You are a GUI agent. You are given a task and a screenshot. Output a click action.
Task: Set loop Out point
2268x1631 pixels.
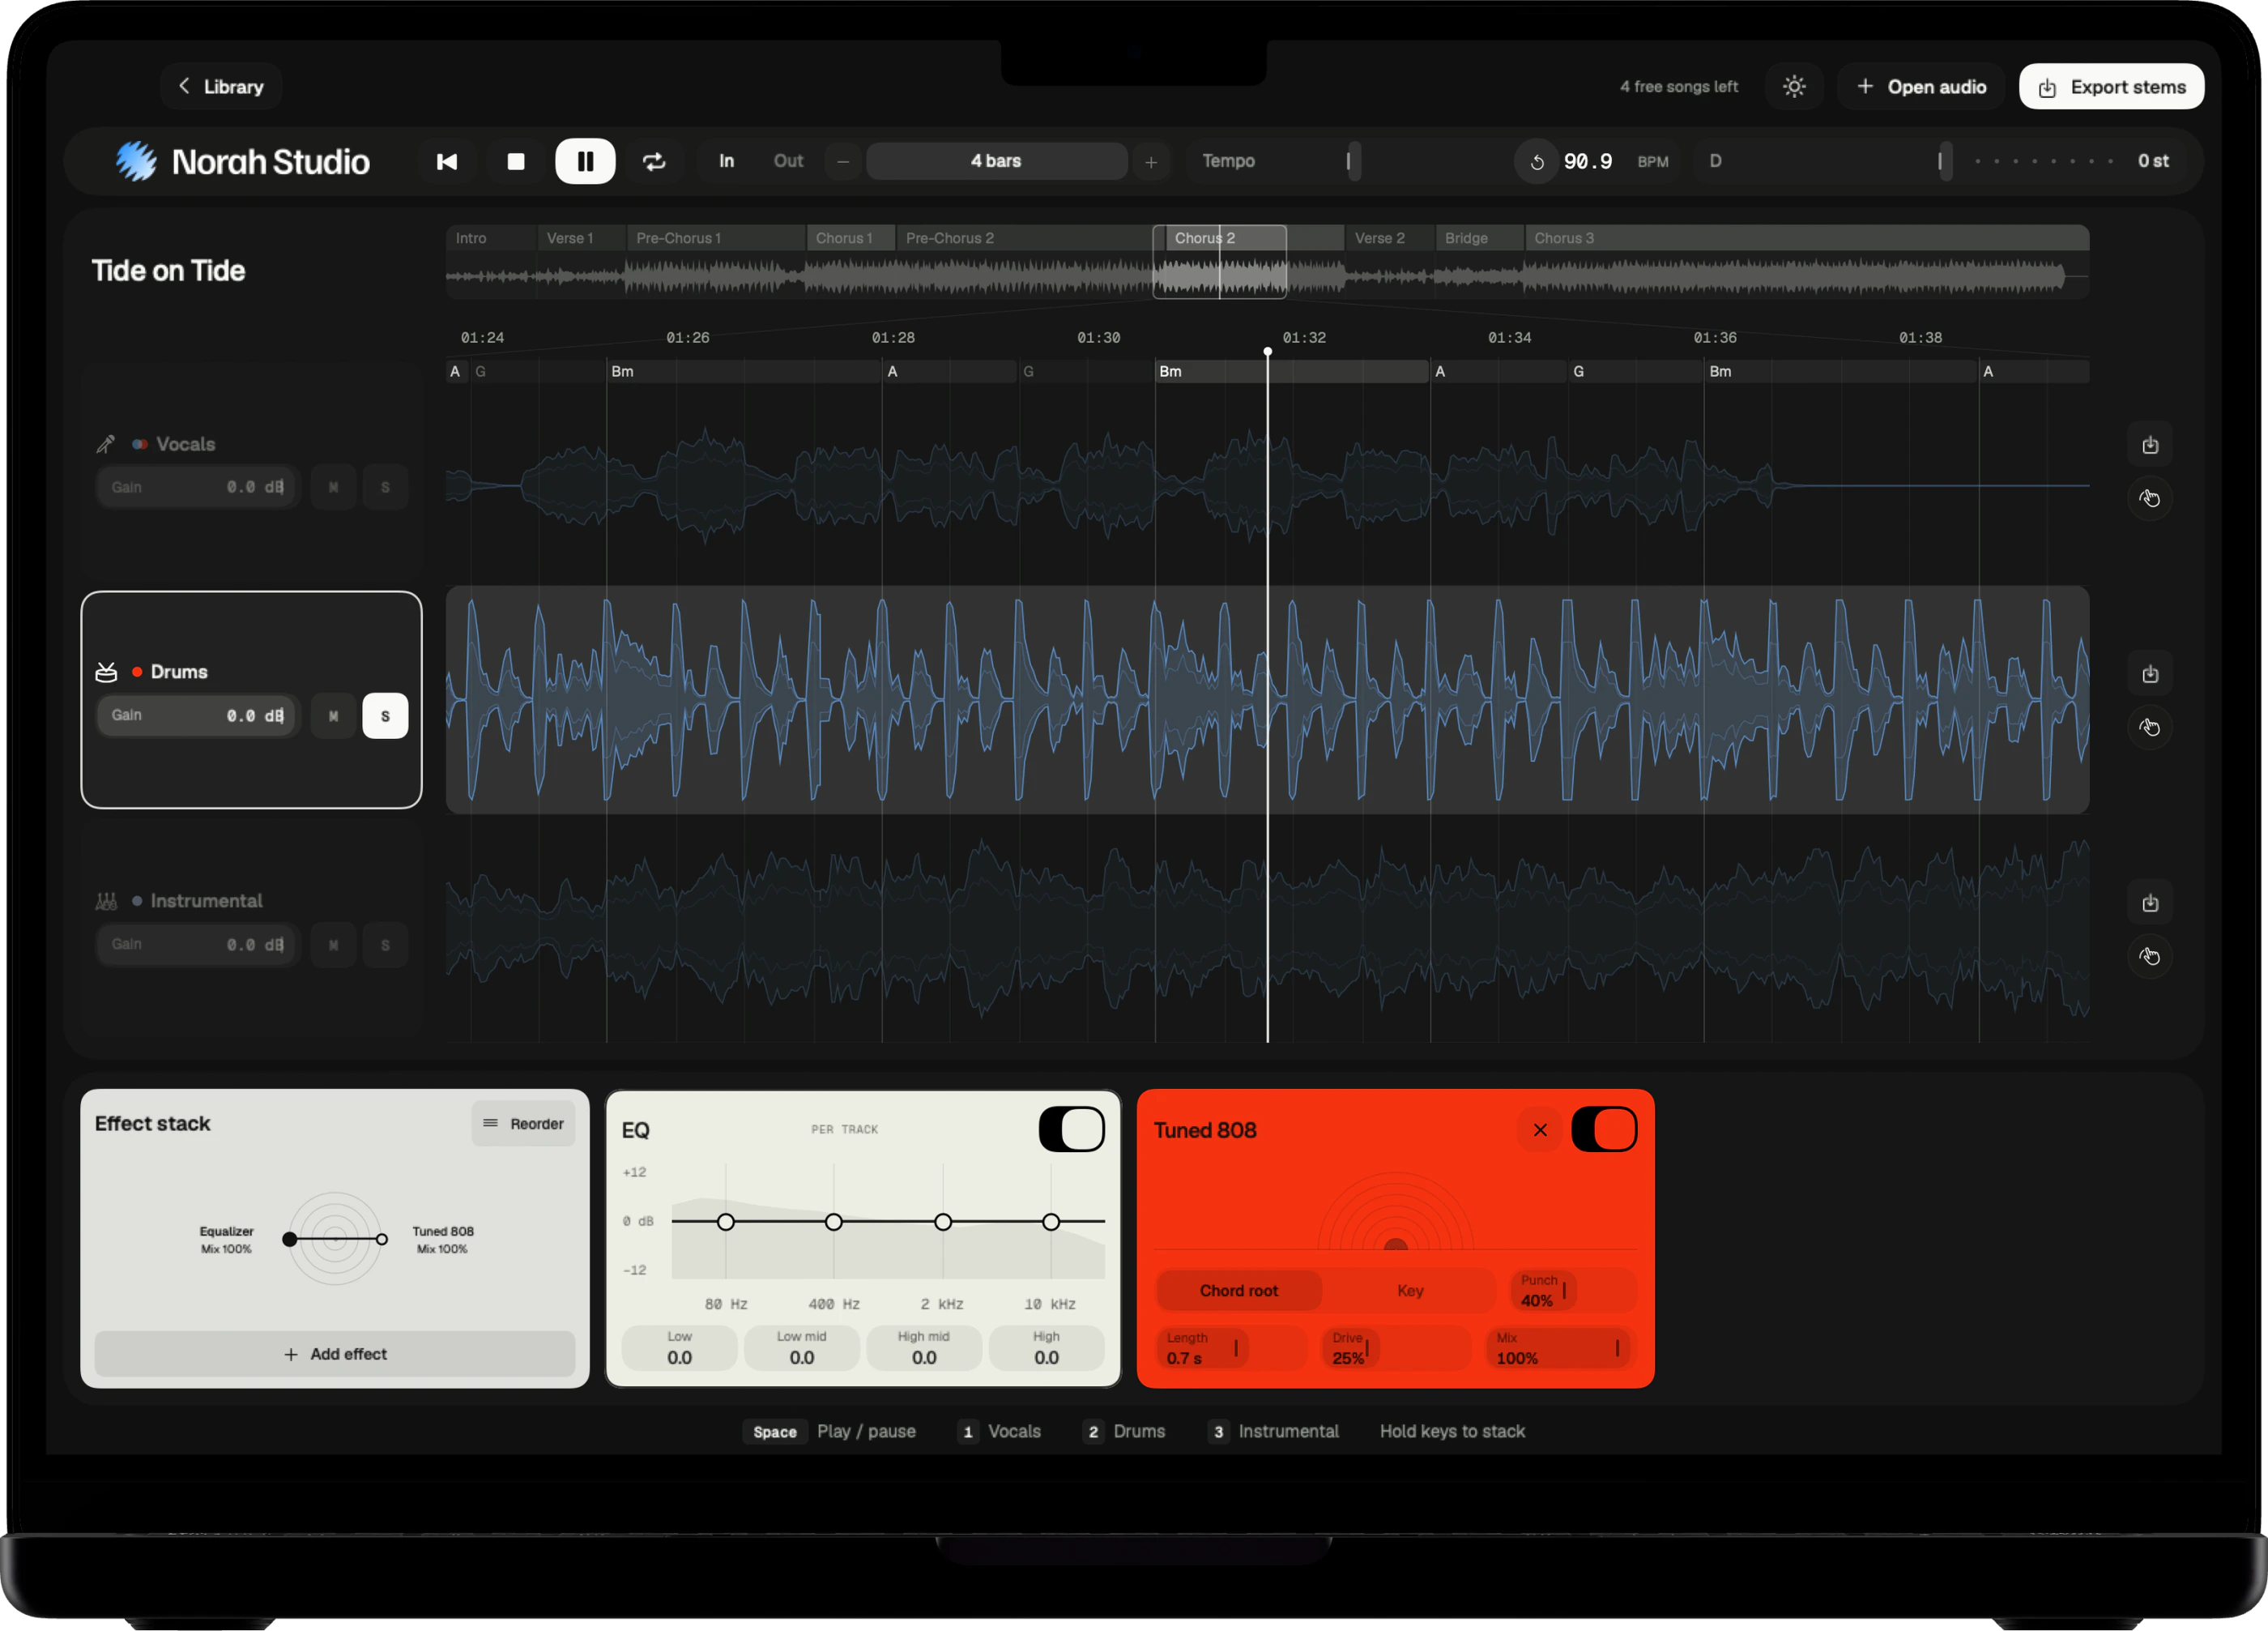788,161
